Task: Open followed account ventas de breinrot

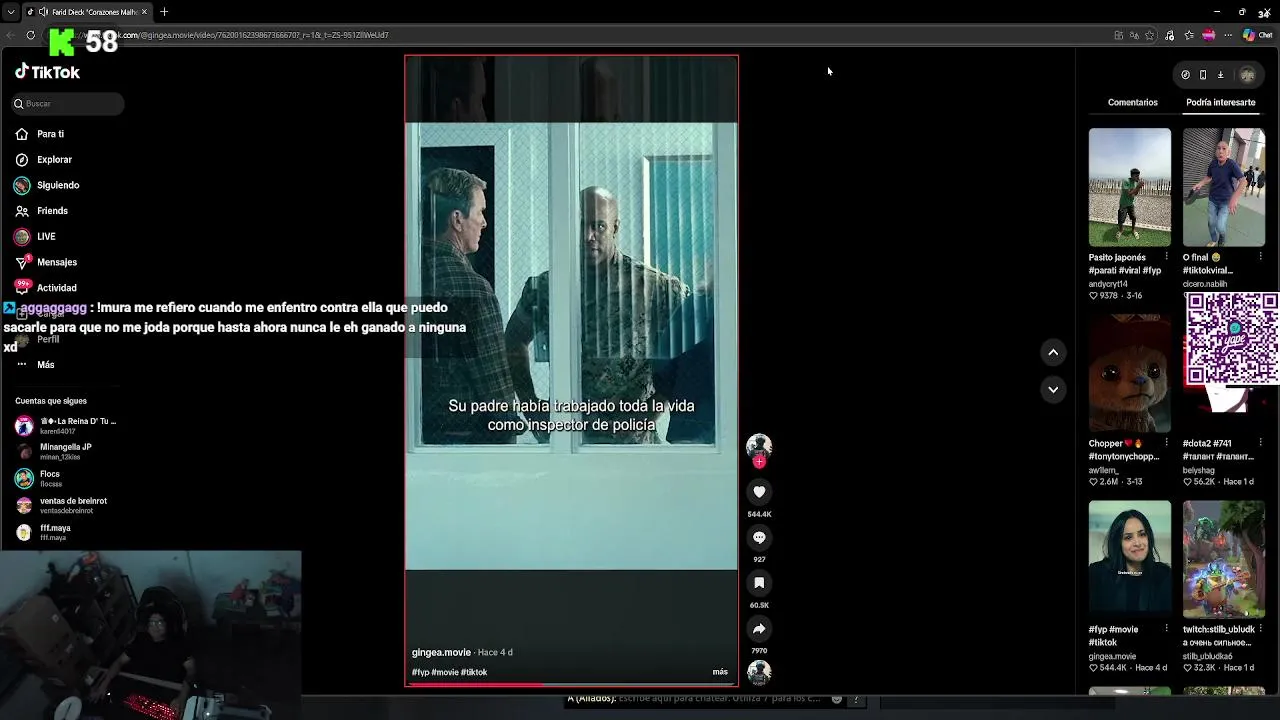Action: pyautogui.click(x=73, y=505)
